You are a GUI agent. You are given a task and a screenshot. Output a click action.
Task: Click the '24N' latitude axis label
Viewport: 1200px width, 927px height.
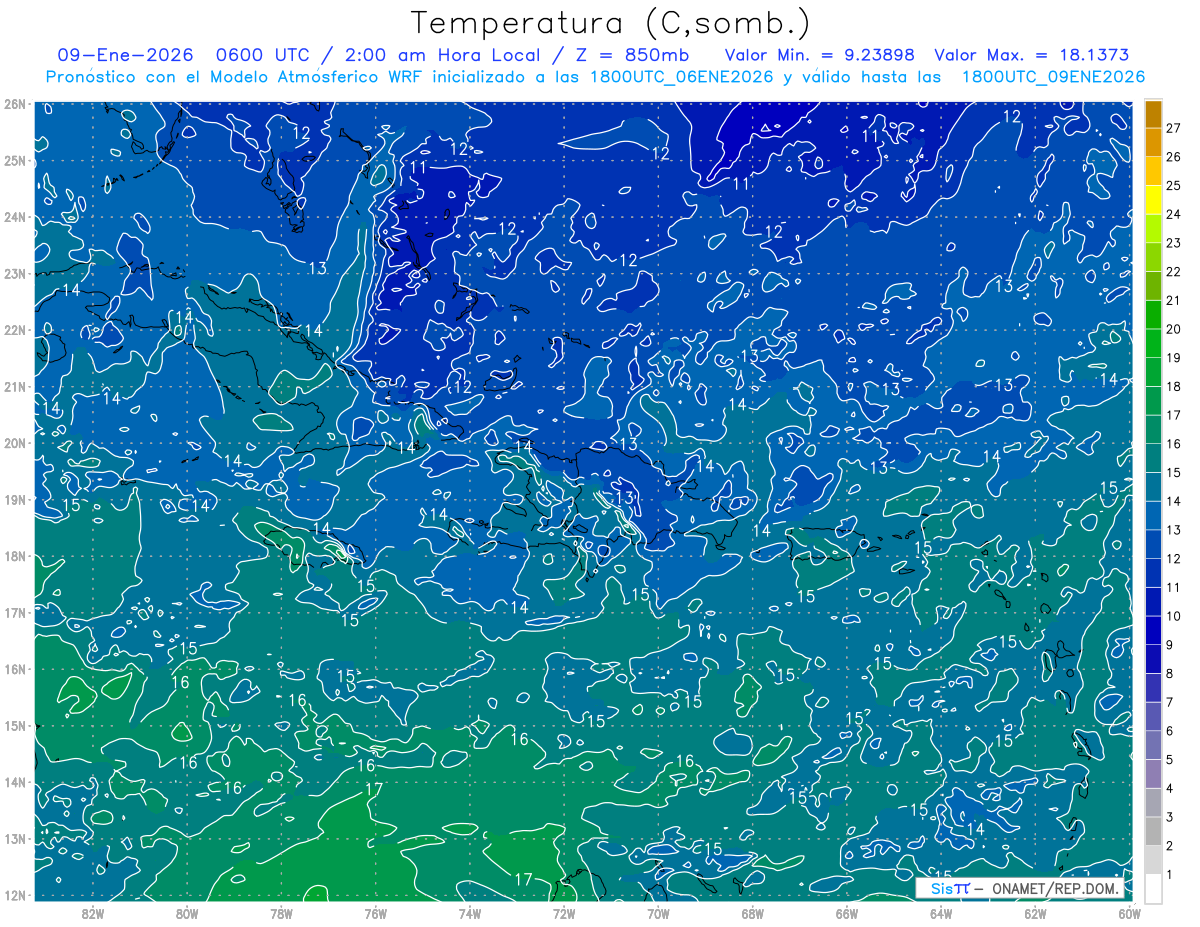pyautogui.click(x=14, y=217)
